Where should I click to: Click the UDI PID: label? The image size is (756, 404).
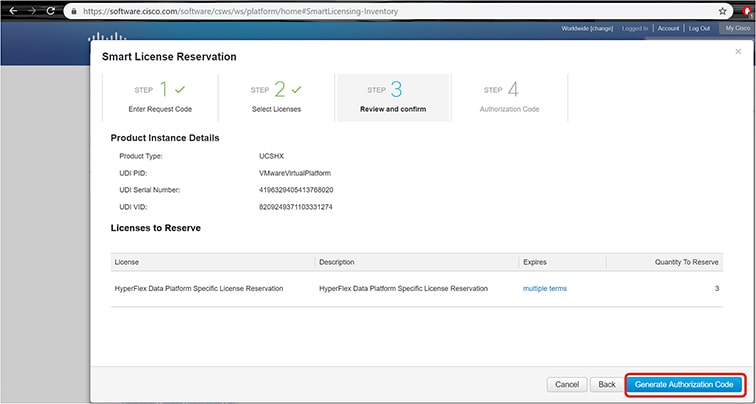click(133, 173)
